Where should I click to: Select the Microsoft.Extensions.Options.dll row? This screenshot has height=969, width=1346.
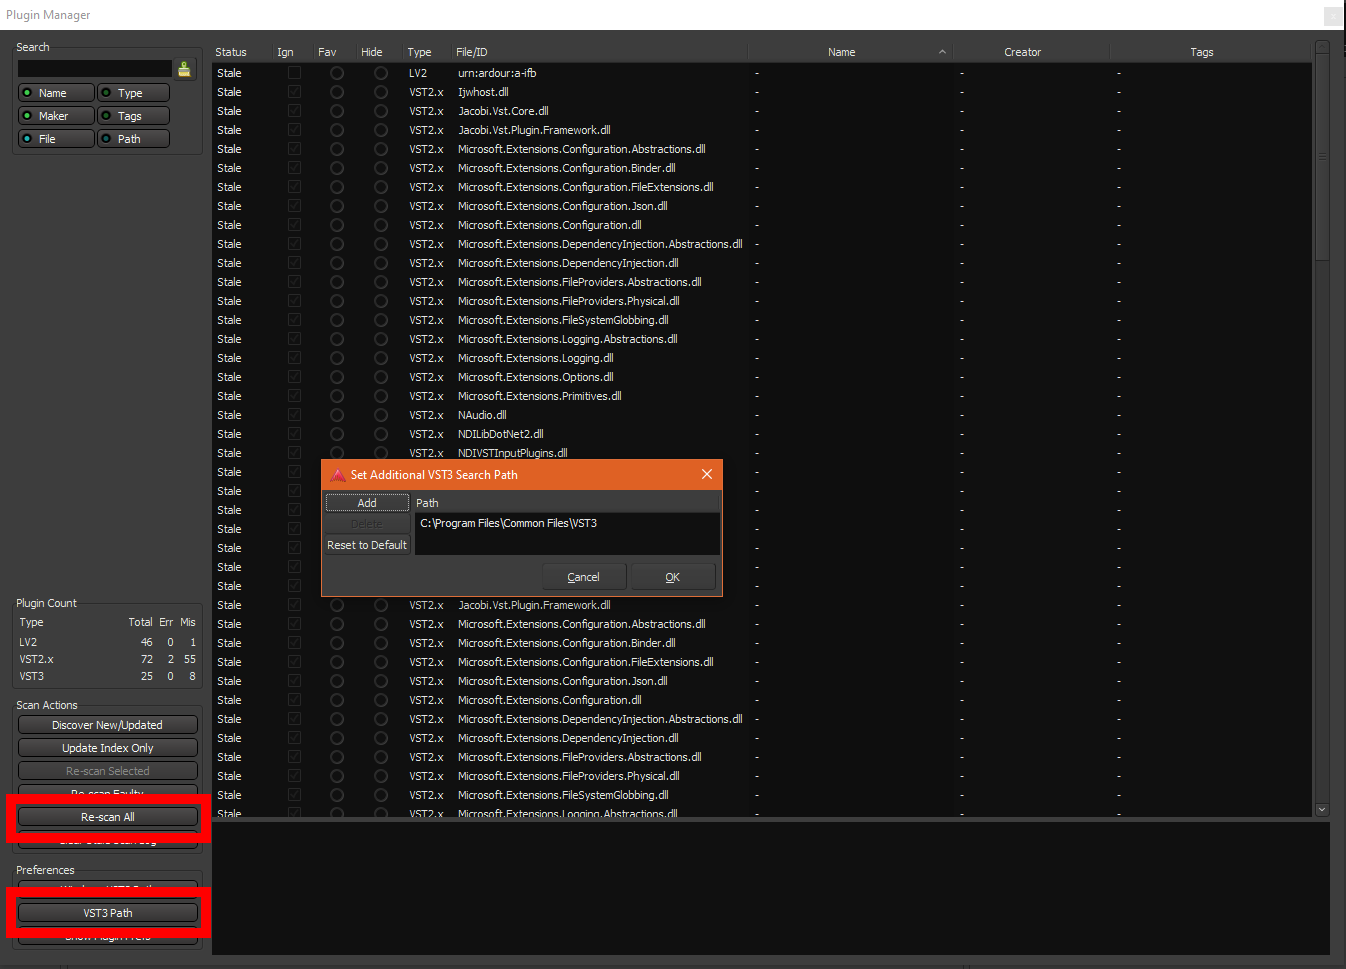click(761, 377)
